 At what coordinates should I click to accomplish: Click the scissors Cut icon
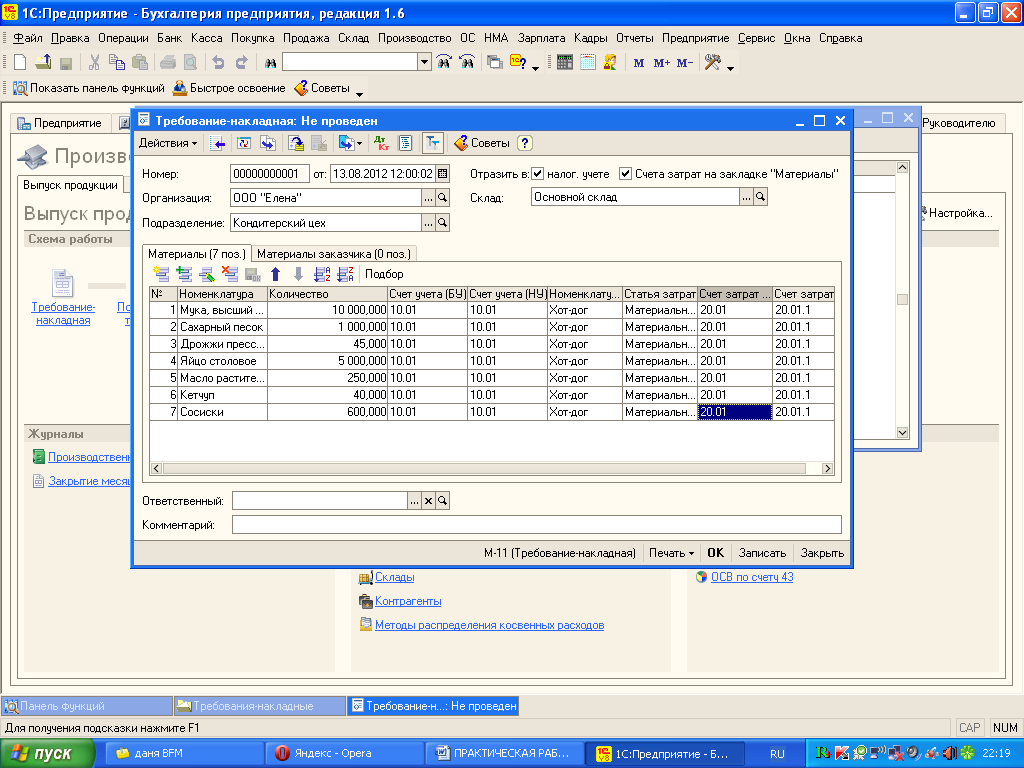click(94, 63)
